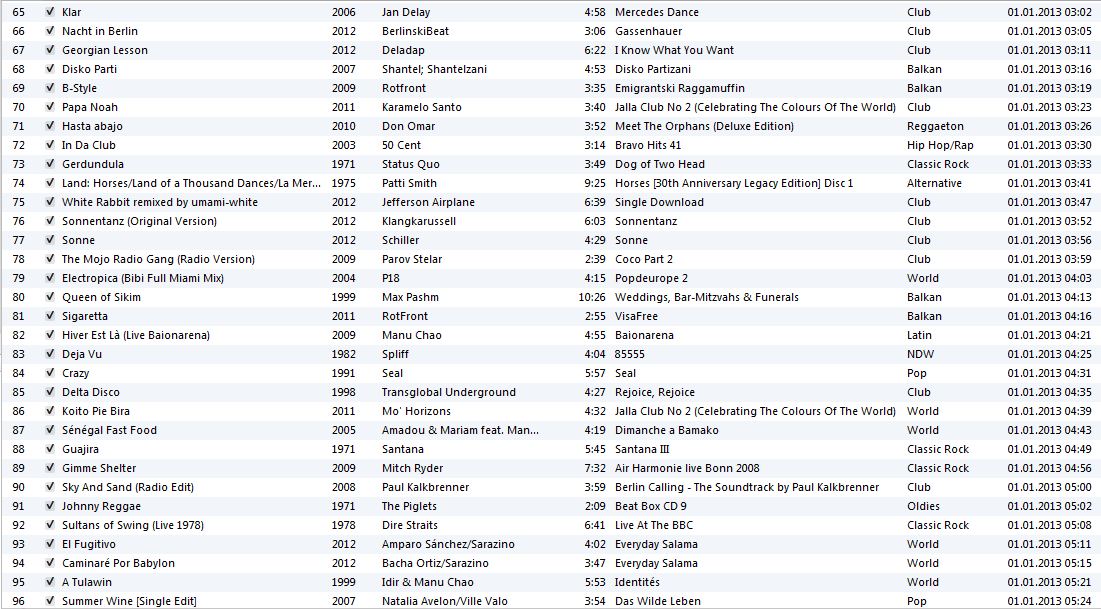
Task: Toggle the checkbox for Sultans of Swing
Action: click(x=49, y=525)
